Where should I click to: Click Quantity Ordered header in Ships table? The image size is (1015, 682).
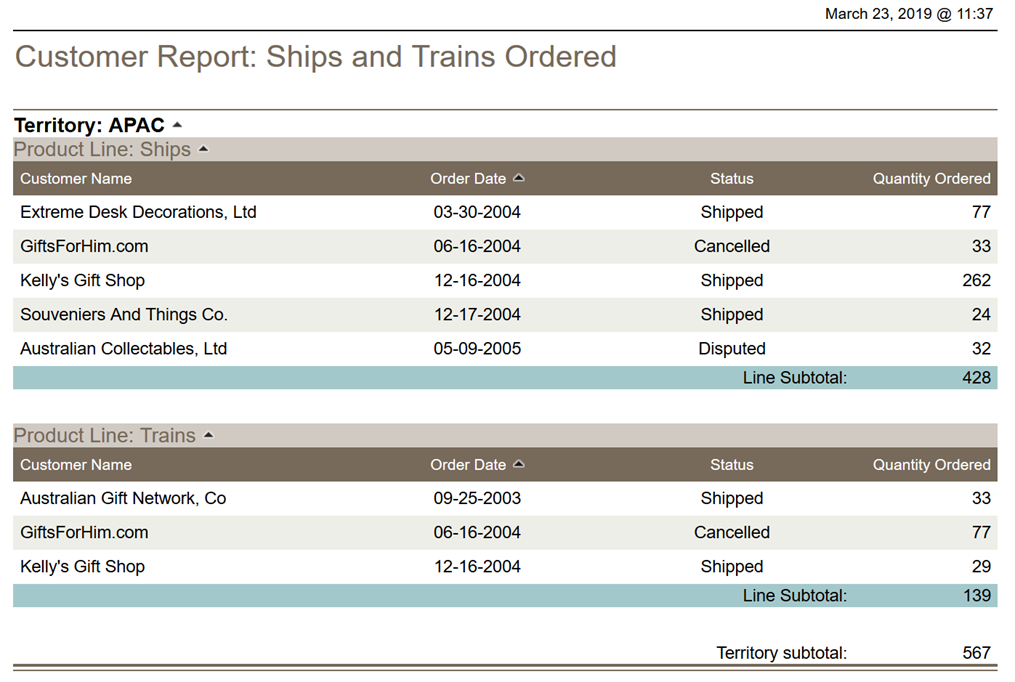[931, 179]
